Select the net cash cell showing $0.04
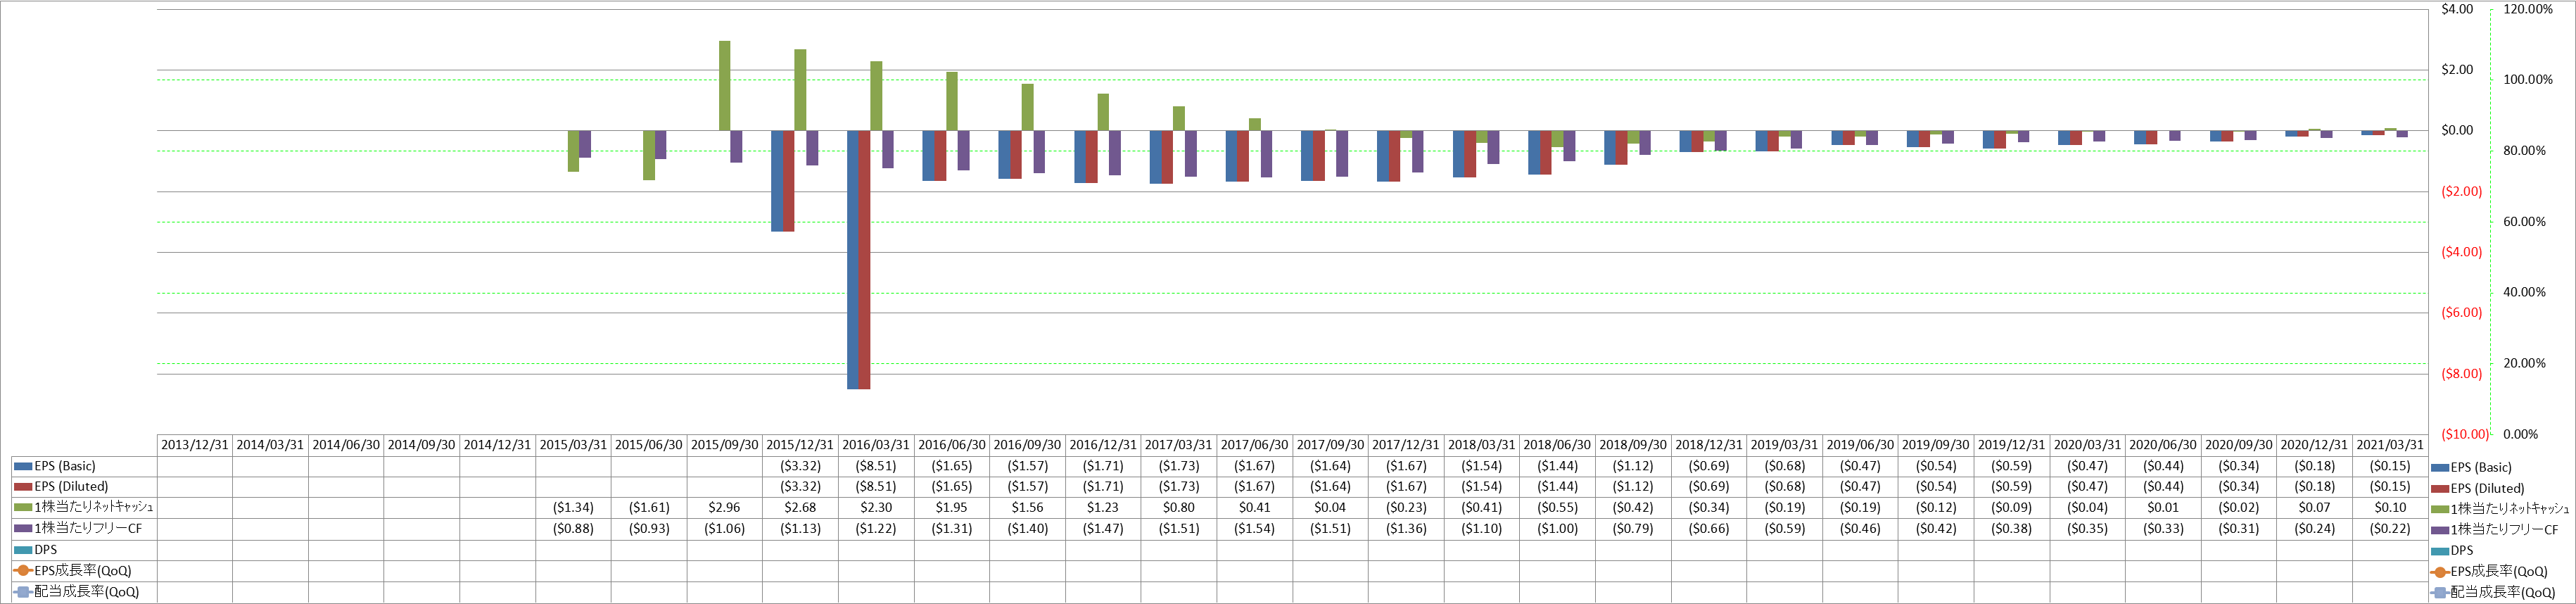This screenshot has width=2576, height=604. point(1330,508)
